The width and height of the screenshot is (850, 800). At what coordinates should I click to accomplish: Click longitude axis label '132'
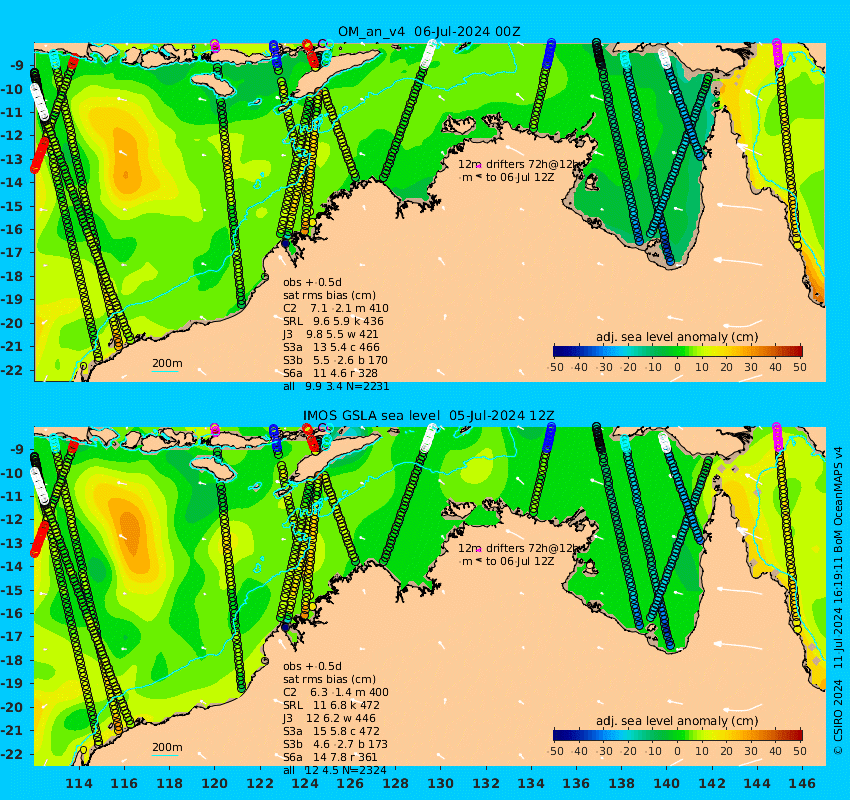(x=486, y=784)
